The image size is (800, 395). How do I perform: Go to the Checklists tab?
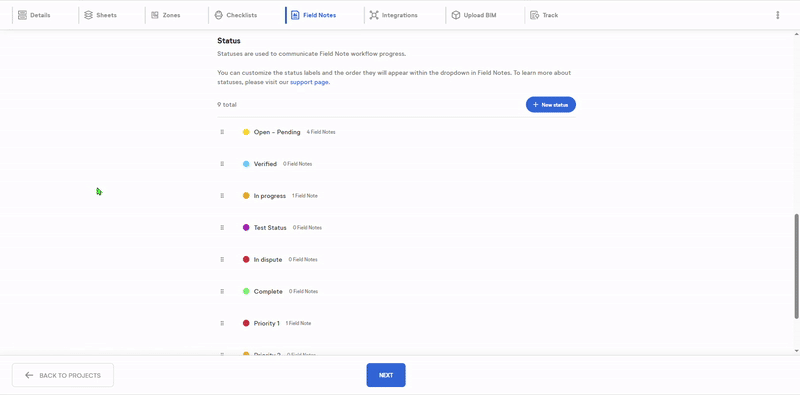coord(236,15)
